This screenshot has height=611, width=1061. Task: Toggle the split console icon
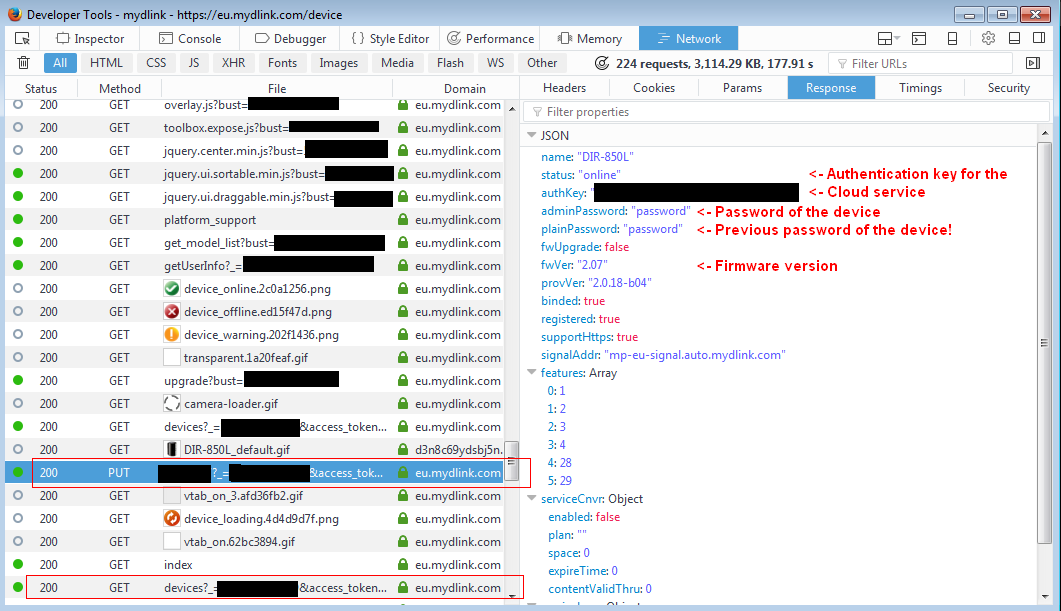(919, 39)
